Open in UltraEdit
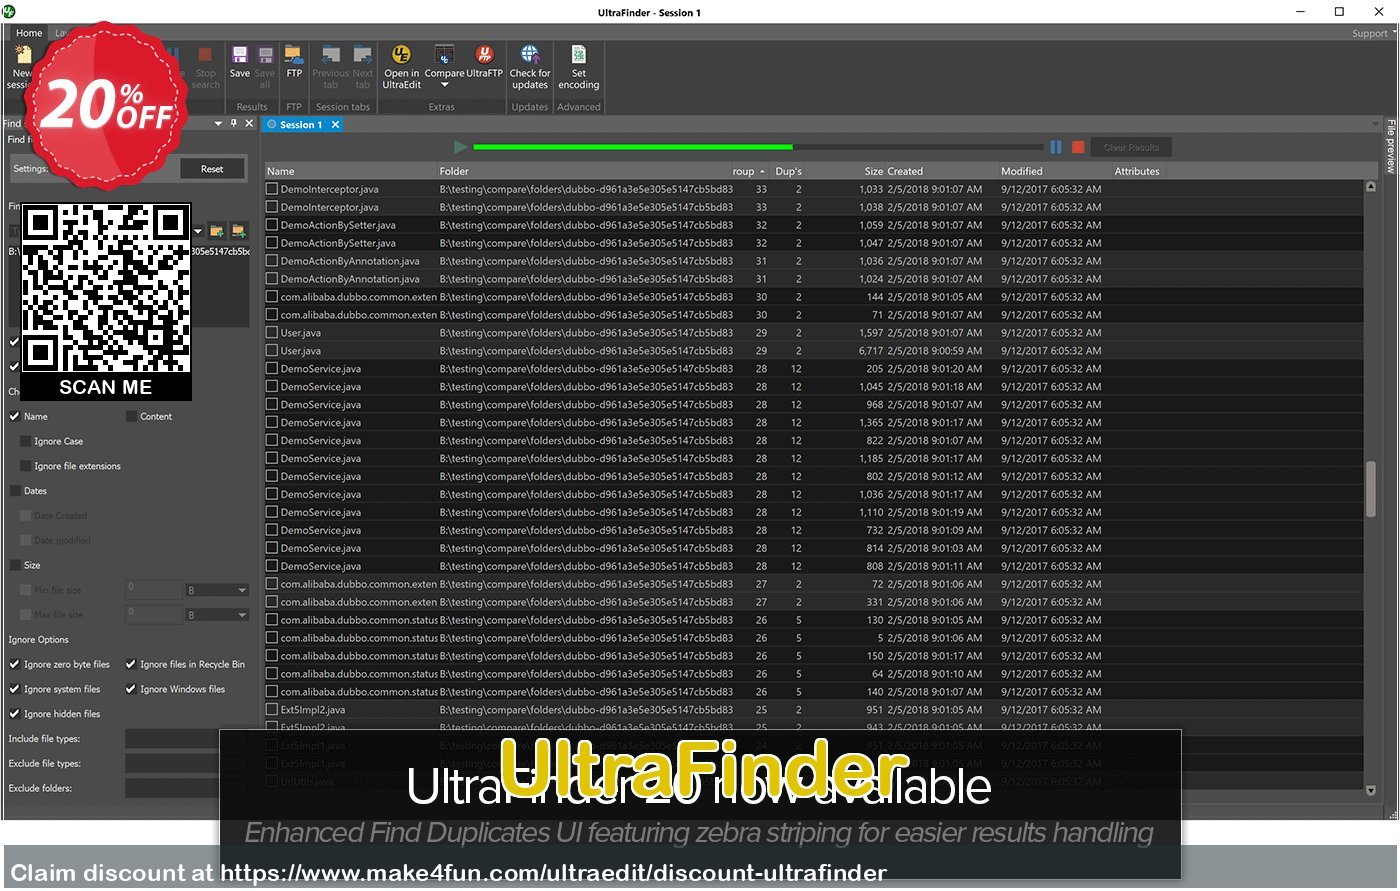The width and height of the screenshot is (1400, 891). (x=401, y=66)
